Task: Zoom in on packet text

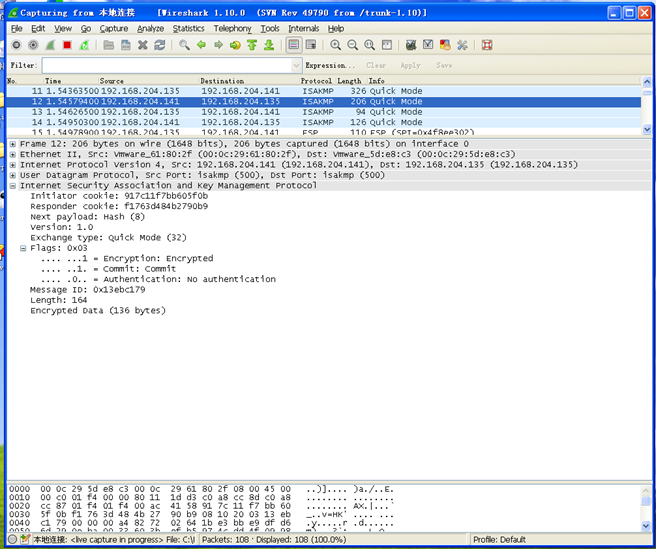Action: 335,45
